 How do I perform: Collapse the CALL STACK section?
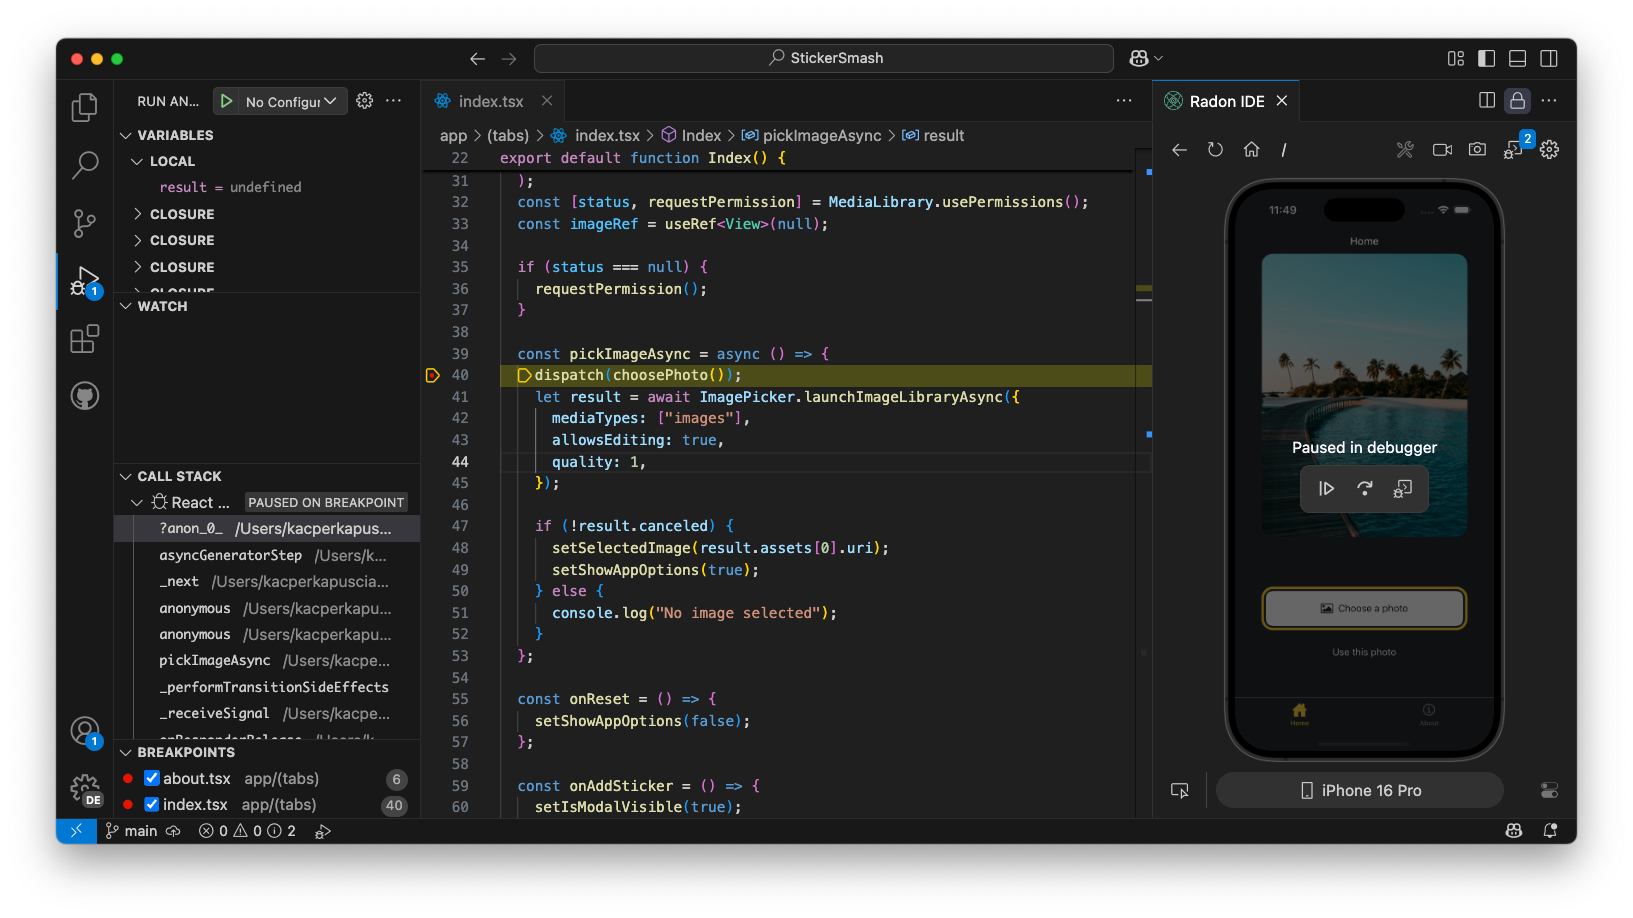coord(126,477)
